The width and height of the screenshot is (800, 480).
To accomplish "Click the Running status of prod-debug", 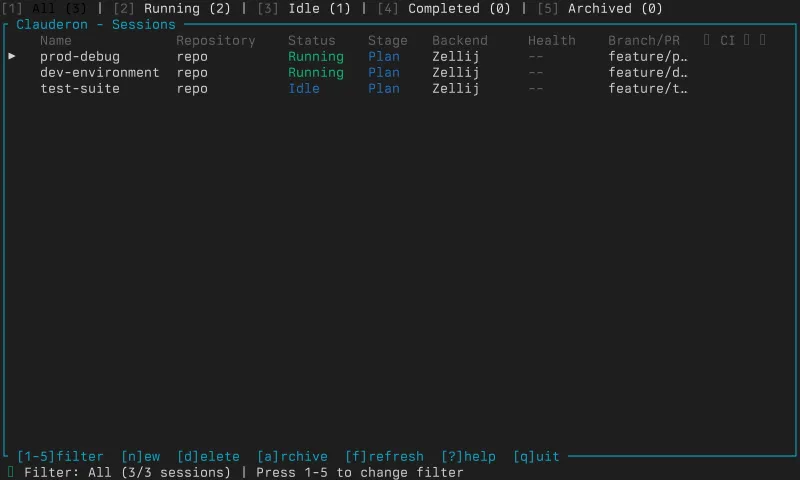I will (315, 57).
